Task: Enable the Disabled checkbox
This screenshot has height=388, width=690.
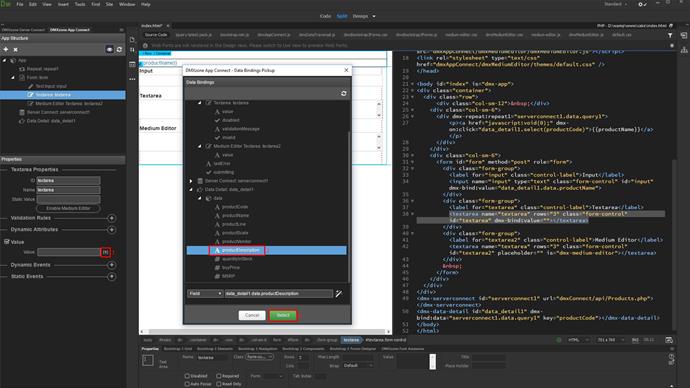Action: pyautogui.click(x=187, y=376)
